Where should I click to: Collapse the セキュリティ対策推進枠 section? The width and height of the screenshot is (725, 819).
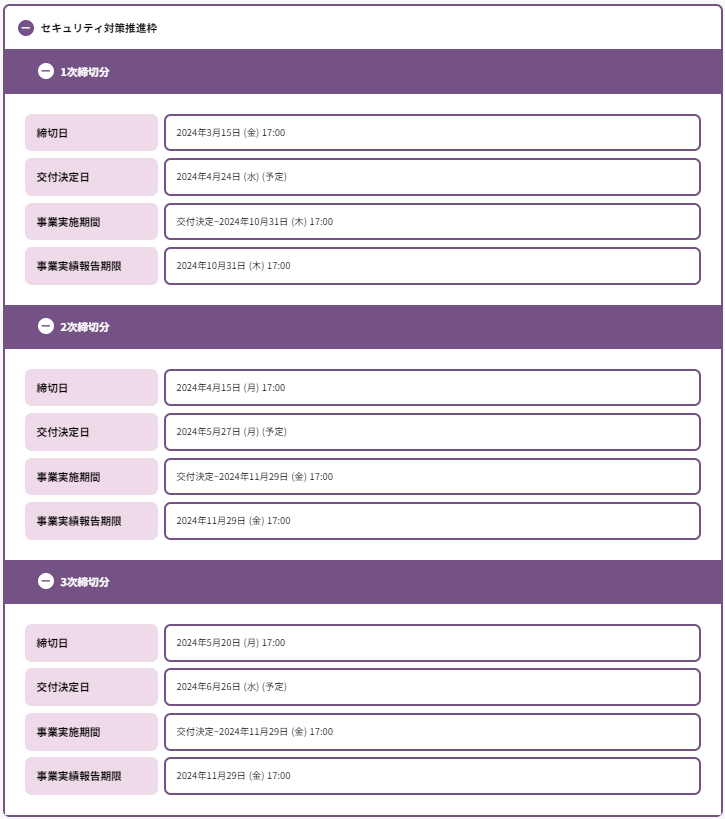point(26,28)
